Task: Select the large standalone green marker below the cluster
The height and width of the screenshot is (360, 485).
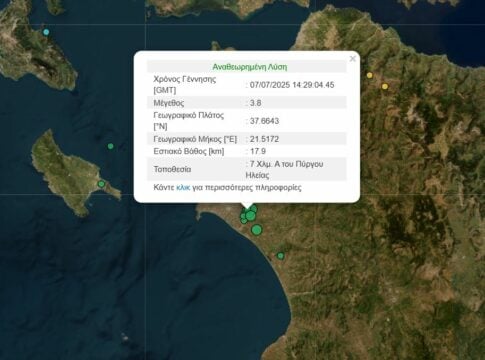Action: [256, 230]
